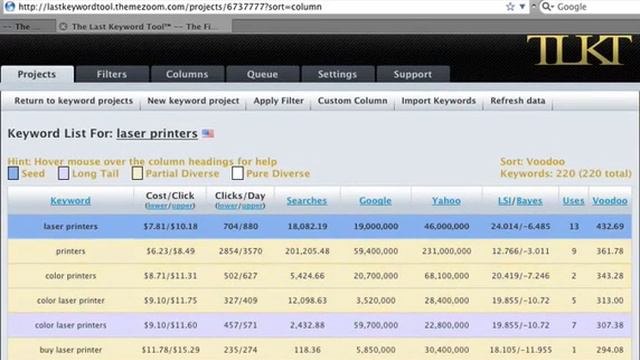Click Apply Filter button

click(278, 101)
